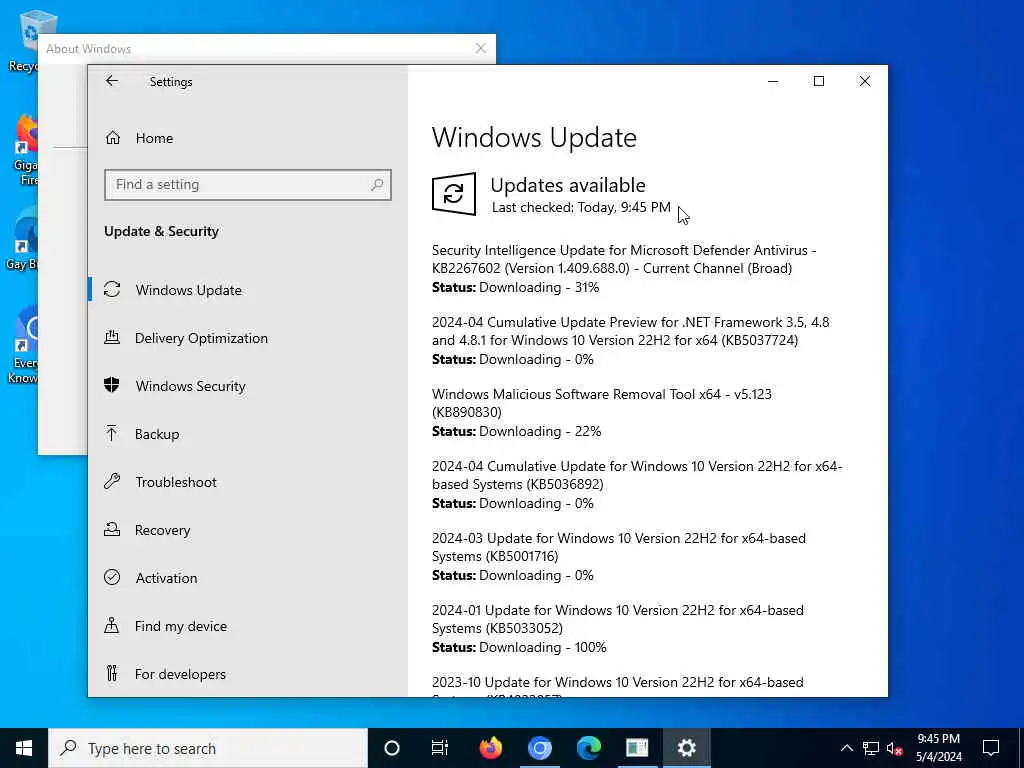This screenshot has height=768, width=1024.
Task: Minimize the Settings window
Action: [x=773, y=81]
